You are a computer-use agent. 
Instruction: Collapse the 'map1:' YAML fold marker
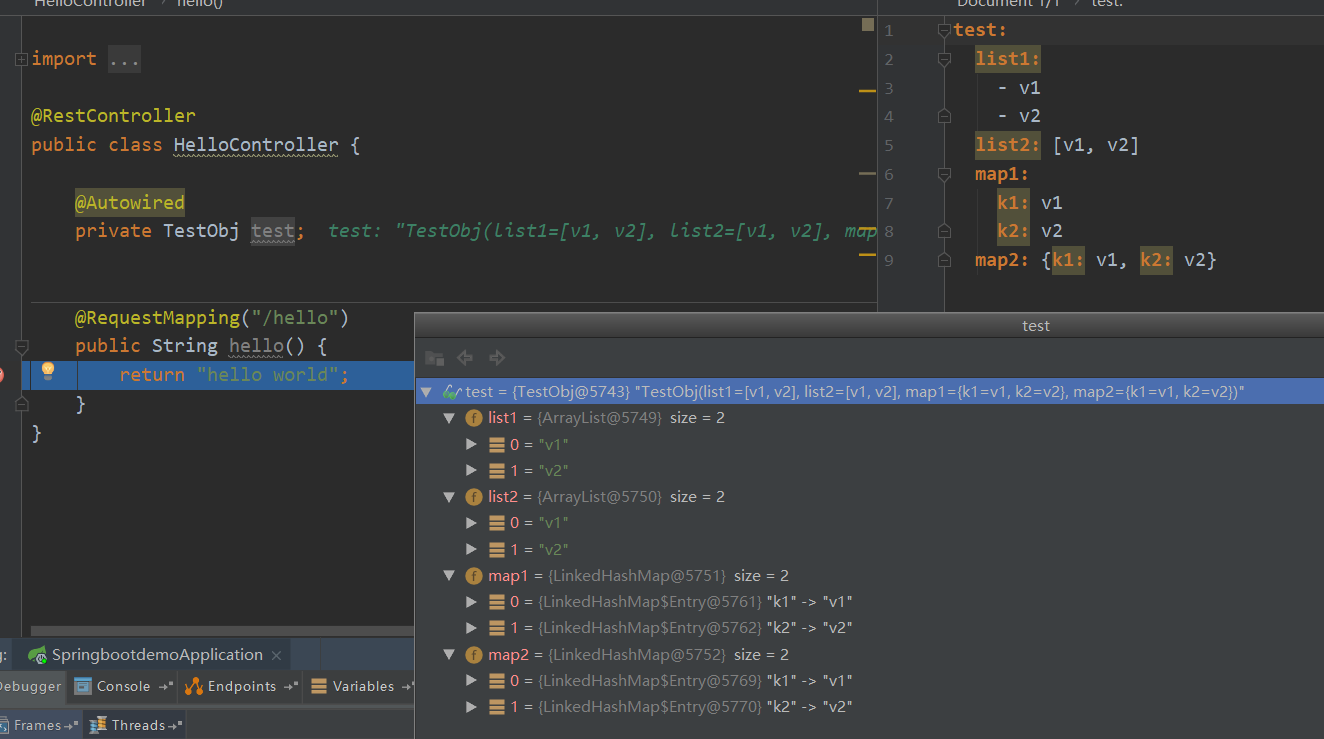click(943, 175)
